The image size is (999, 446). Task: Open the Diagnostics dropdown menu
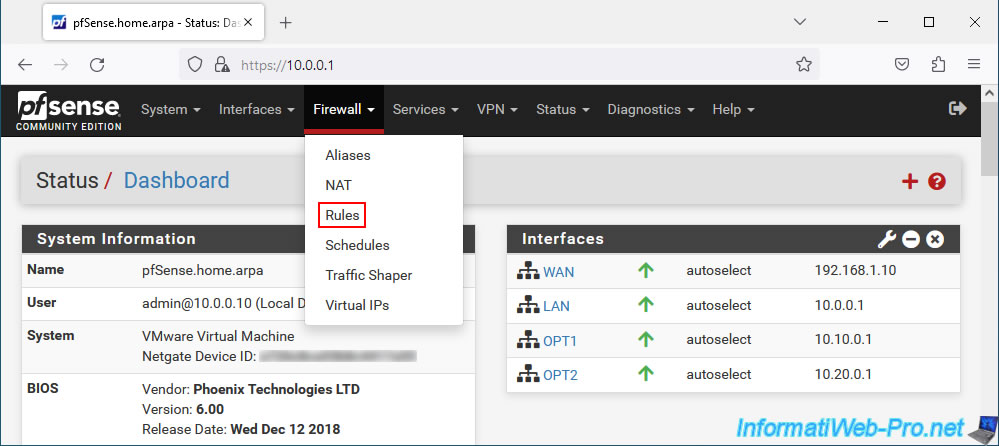650,109
